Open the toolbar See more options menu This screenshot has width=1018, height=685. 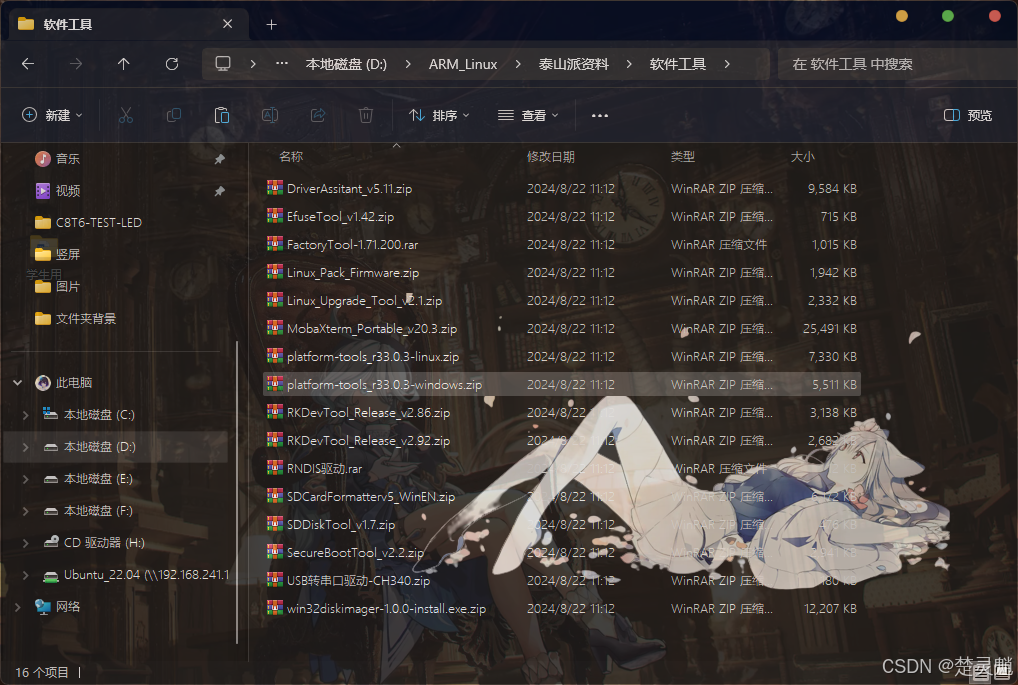pos(600,116)
